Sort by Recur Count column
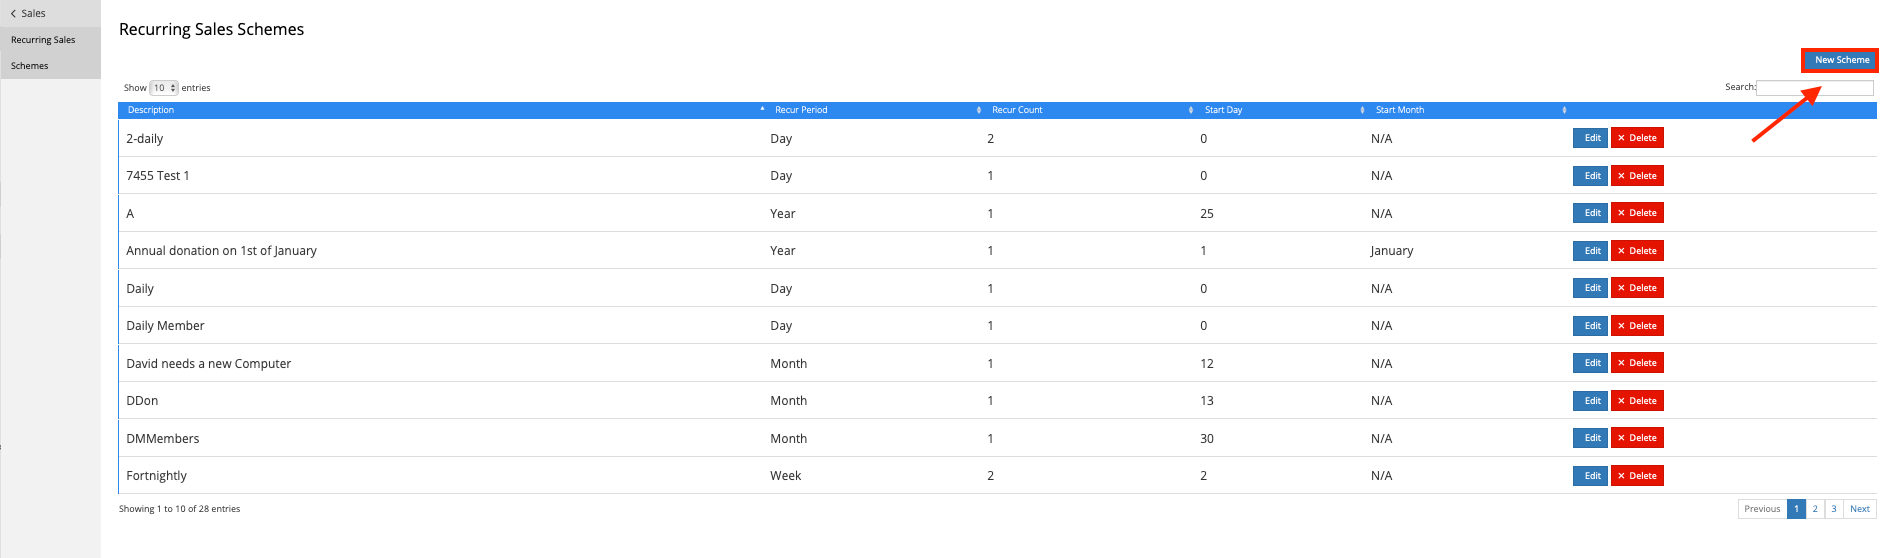The image size is (1895, 558). pos(1091,110)
